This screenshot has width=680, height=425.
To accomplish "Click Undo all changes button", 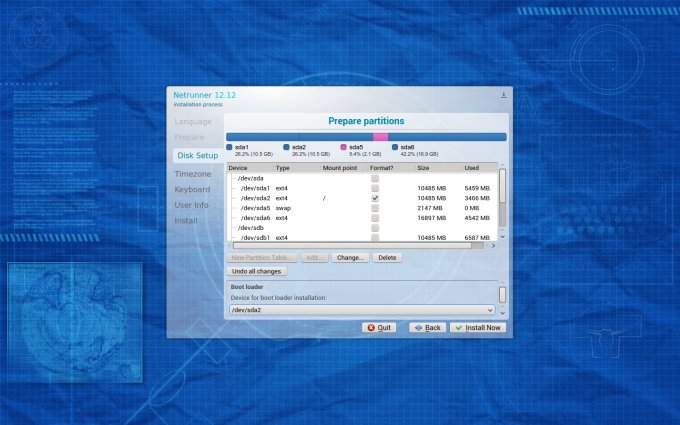I will pos(258,271).
